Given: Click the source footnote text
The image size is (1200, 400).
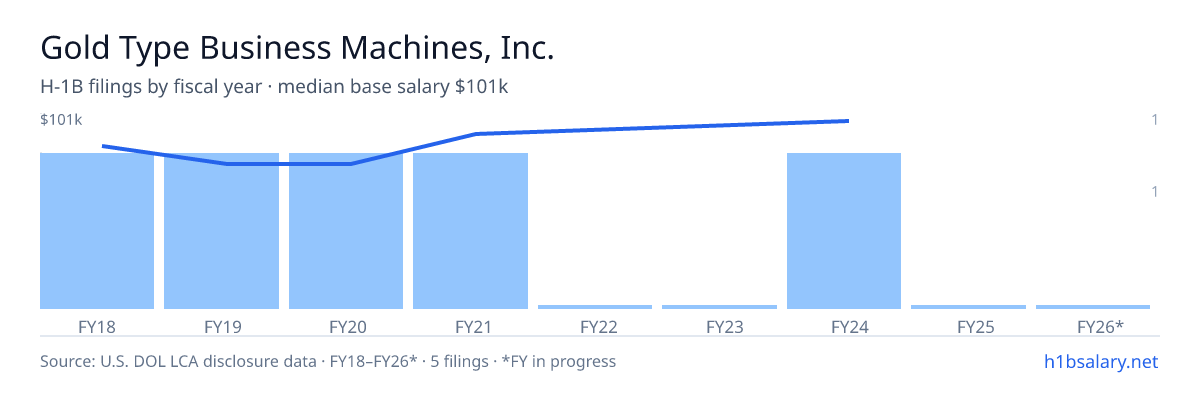Looking at the screenshot, I should (x=328, y=361).
